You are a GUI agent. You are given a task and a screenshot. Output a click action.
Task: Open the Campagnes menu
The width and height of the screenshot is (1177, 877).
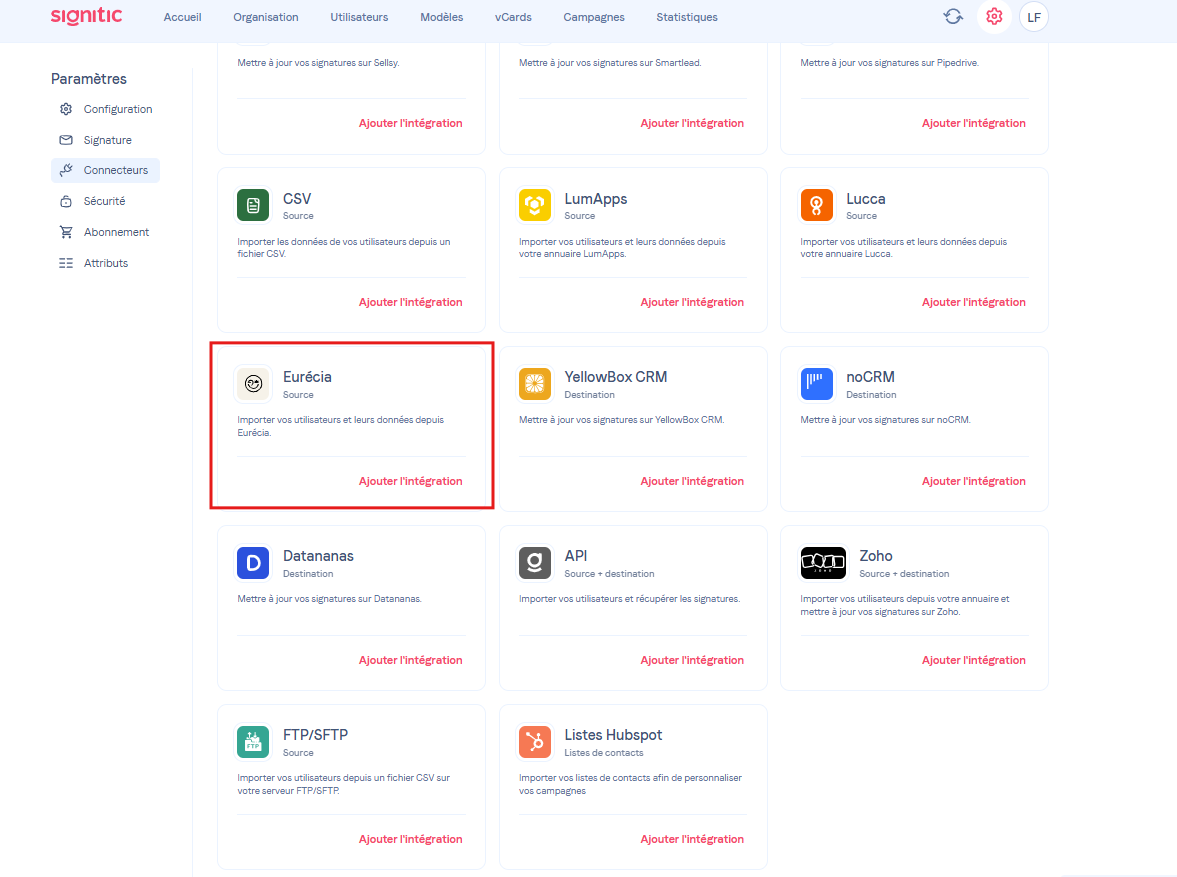click(594, 17)
